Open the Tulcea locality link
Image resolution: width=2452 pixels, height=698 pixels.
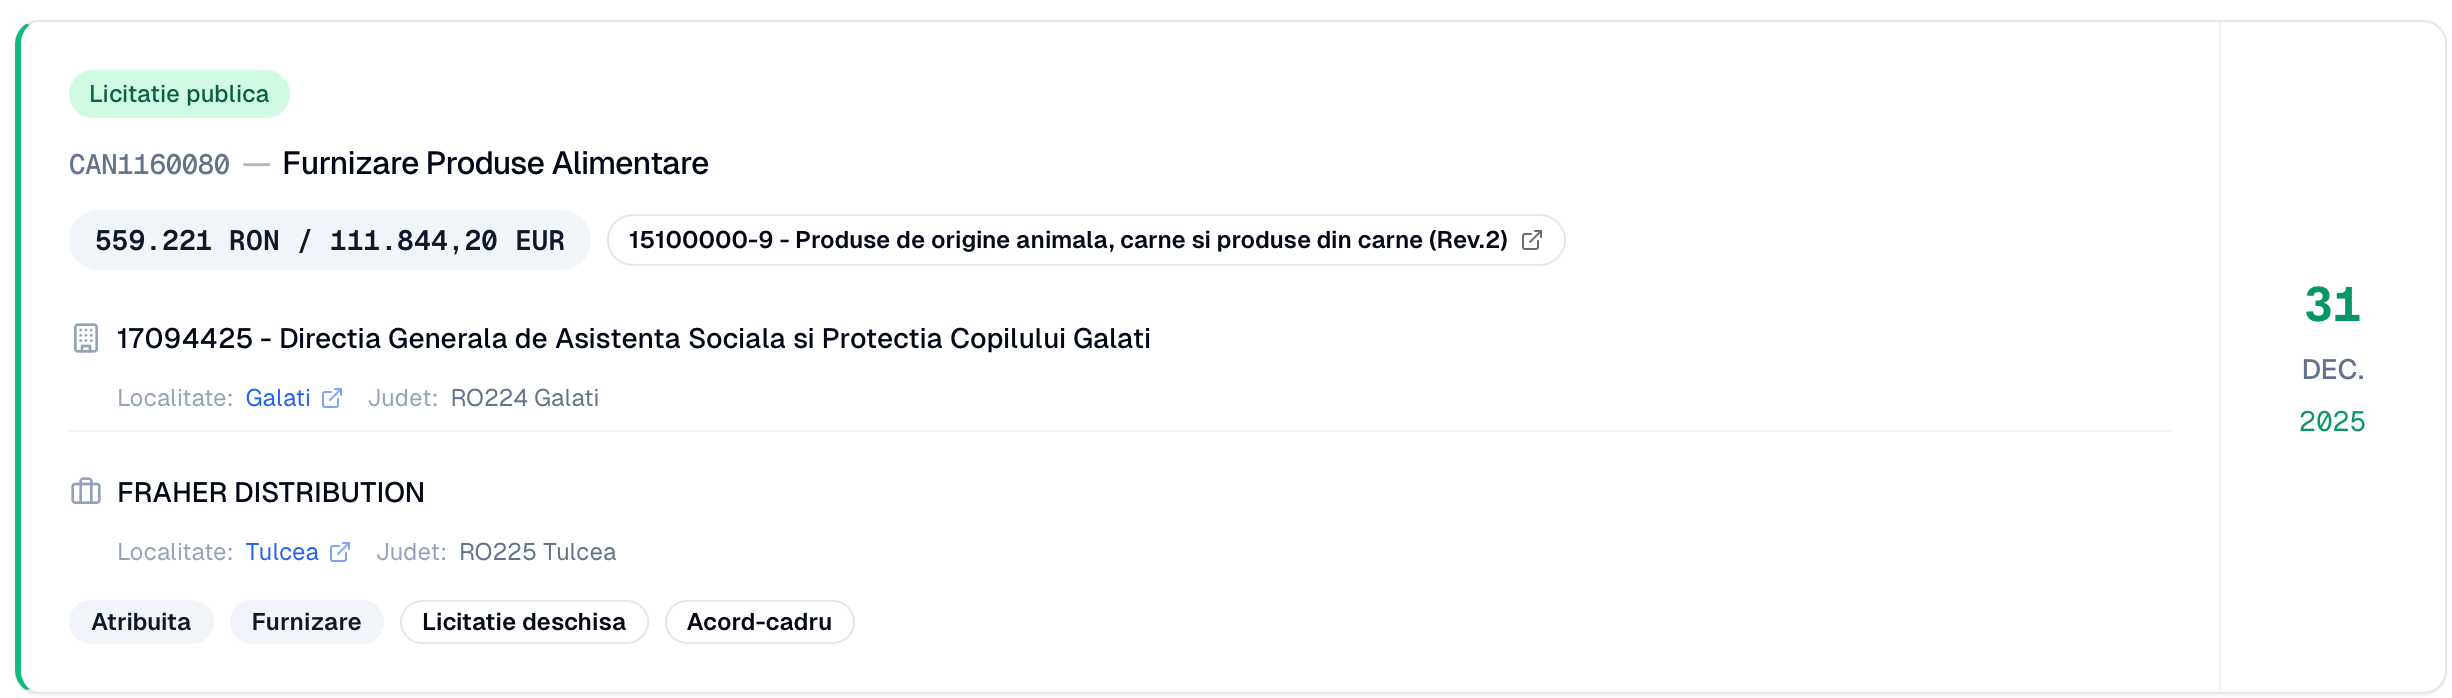point(281,552)
